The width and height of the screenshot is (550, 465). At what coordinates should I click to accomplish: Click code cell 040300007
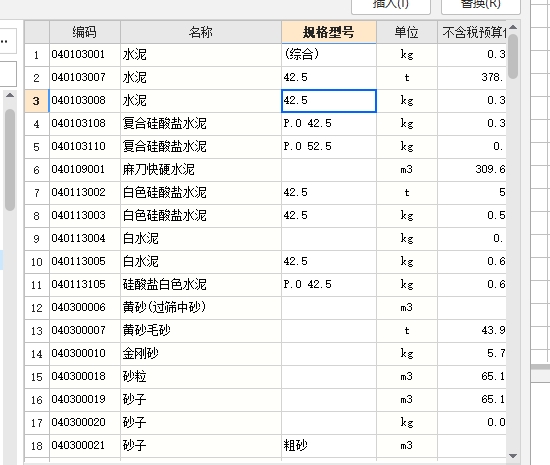[x=85, y=331]
